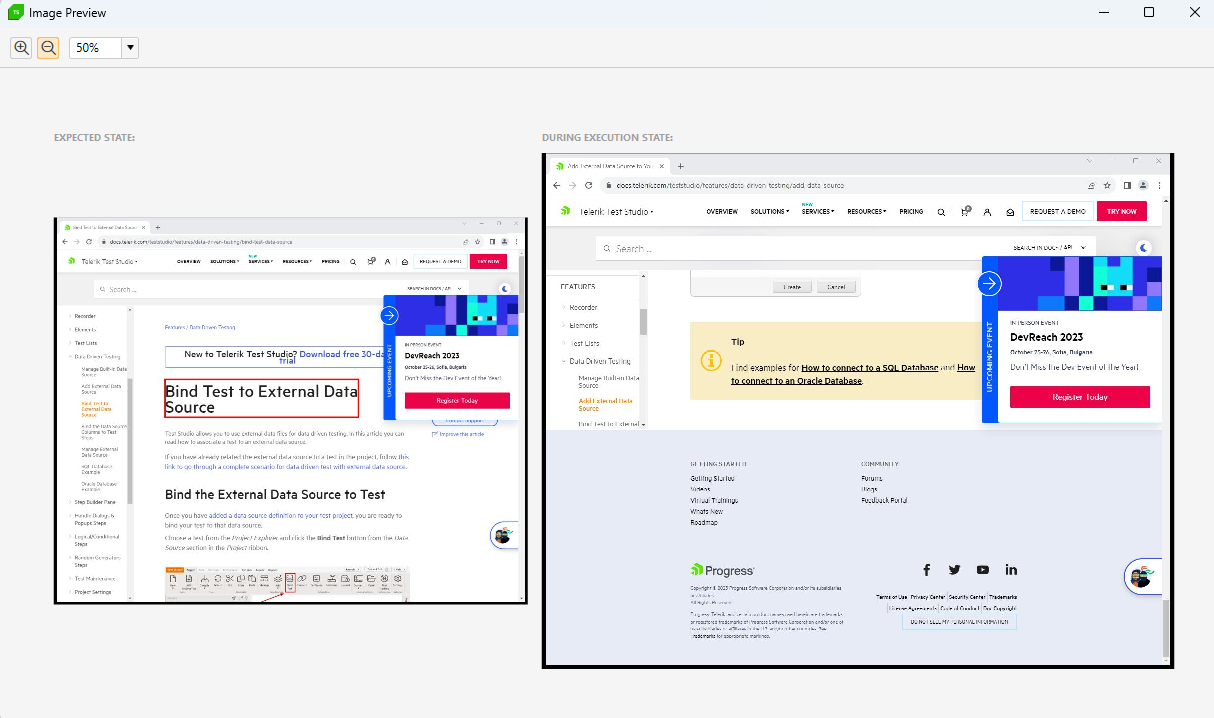
Task: Open the Virtual Trainings footer link
Action: 714,500
